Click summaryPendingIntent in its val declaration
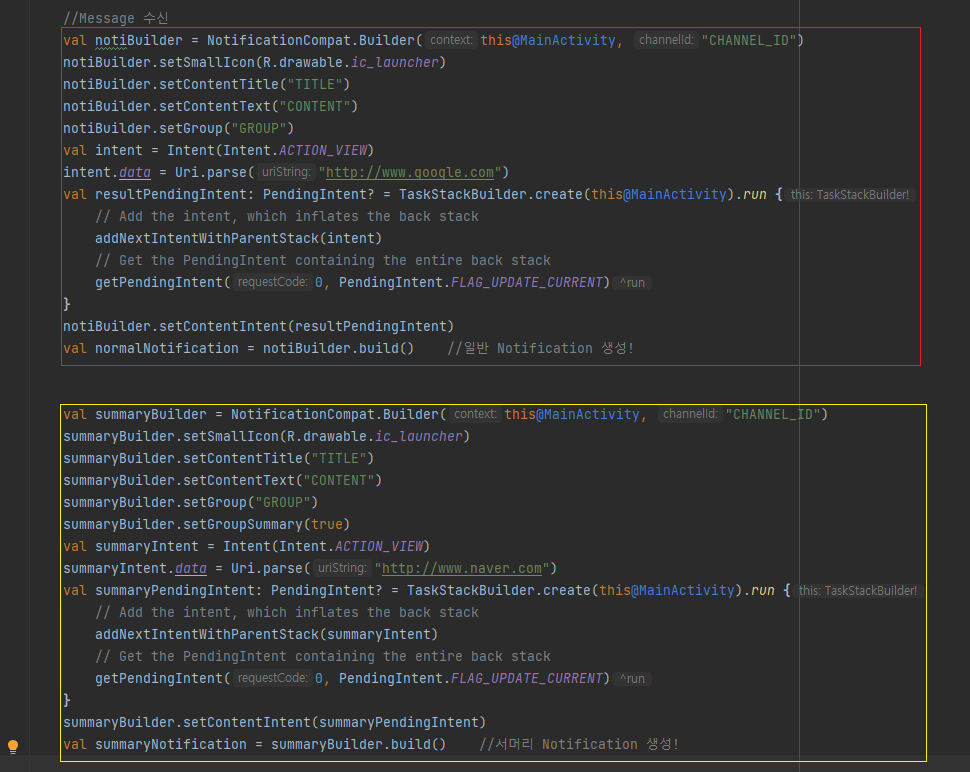Screen dimensions: 970x772 tap(175, 591)
